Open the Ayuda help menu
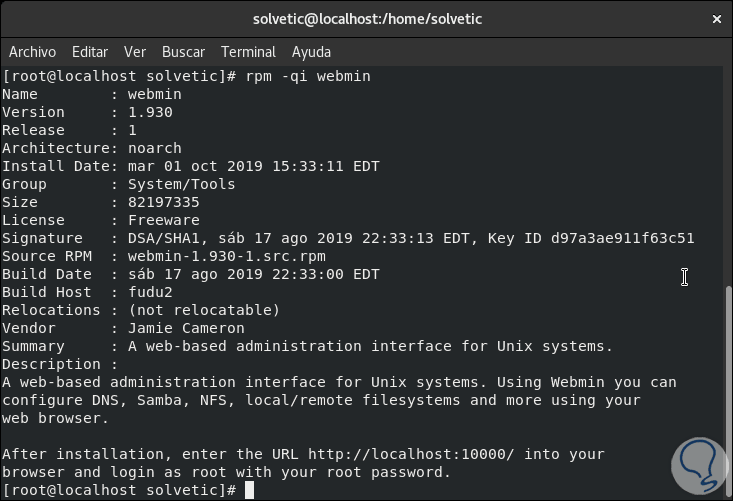The width and height of the screenshot is (733, 501). (311, 52)
